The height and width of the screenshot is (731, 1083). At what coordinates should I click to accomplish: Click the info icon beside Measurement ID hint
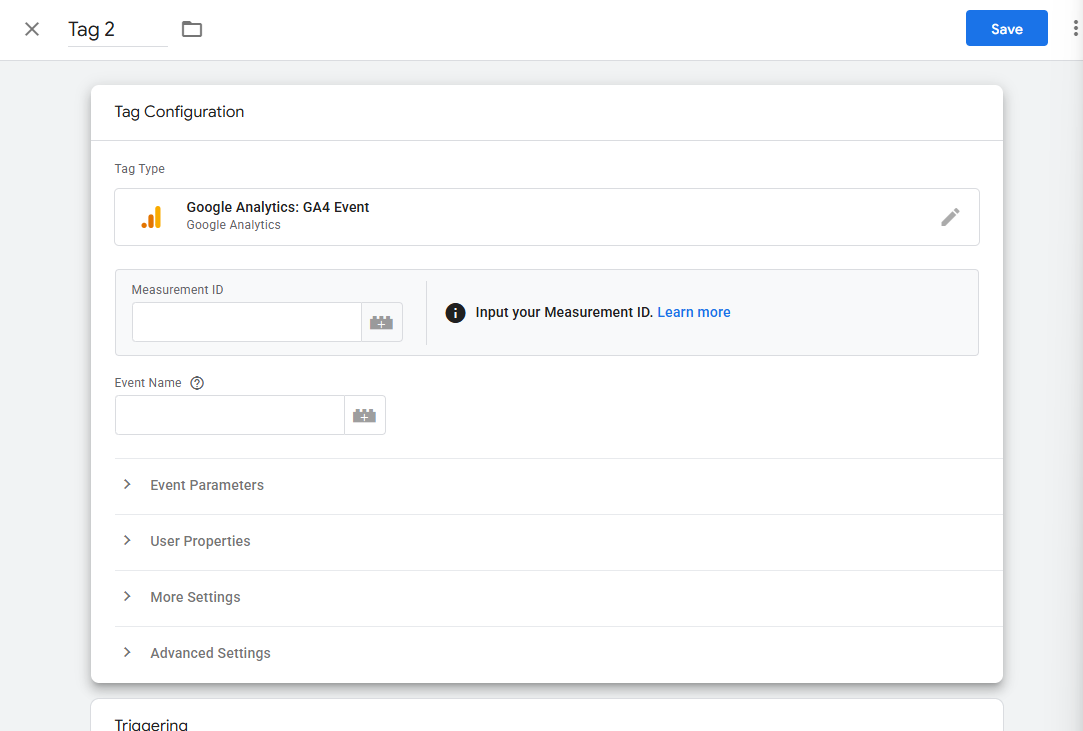pyautogui.click(x=455, y=312)
